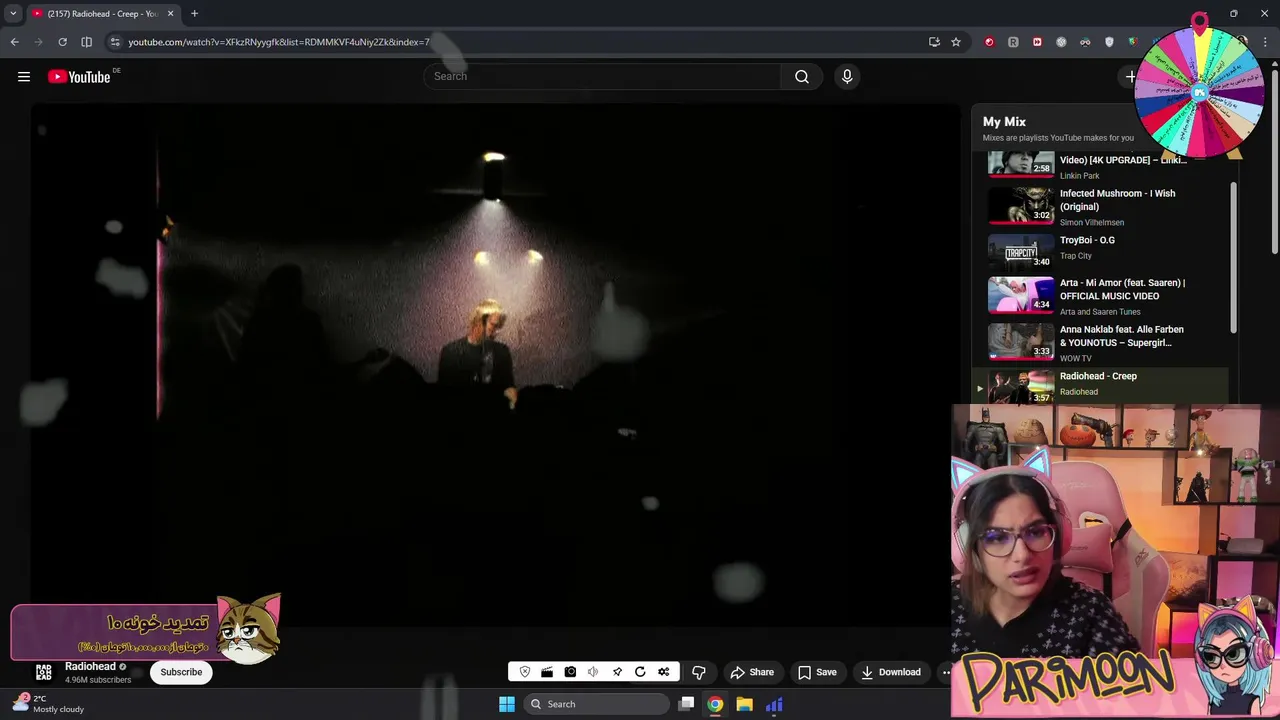
Task: Open the blue bar-chart app on taskbar
Action: click(774, 704)
